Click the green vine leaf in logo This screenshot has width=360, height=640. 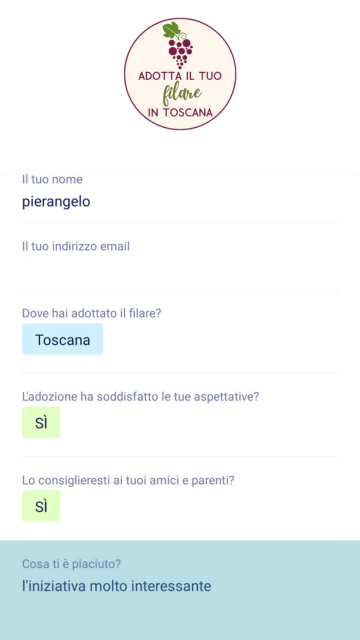[171, 30]
